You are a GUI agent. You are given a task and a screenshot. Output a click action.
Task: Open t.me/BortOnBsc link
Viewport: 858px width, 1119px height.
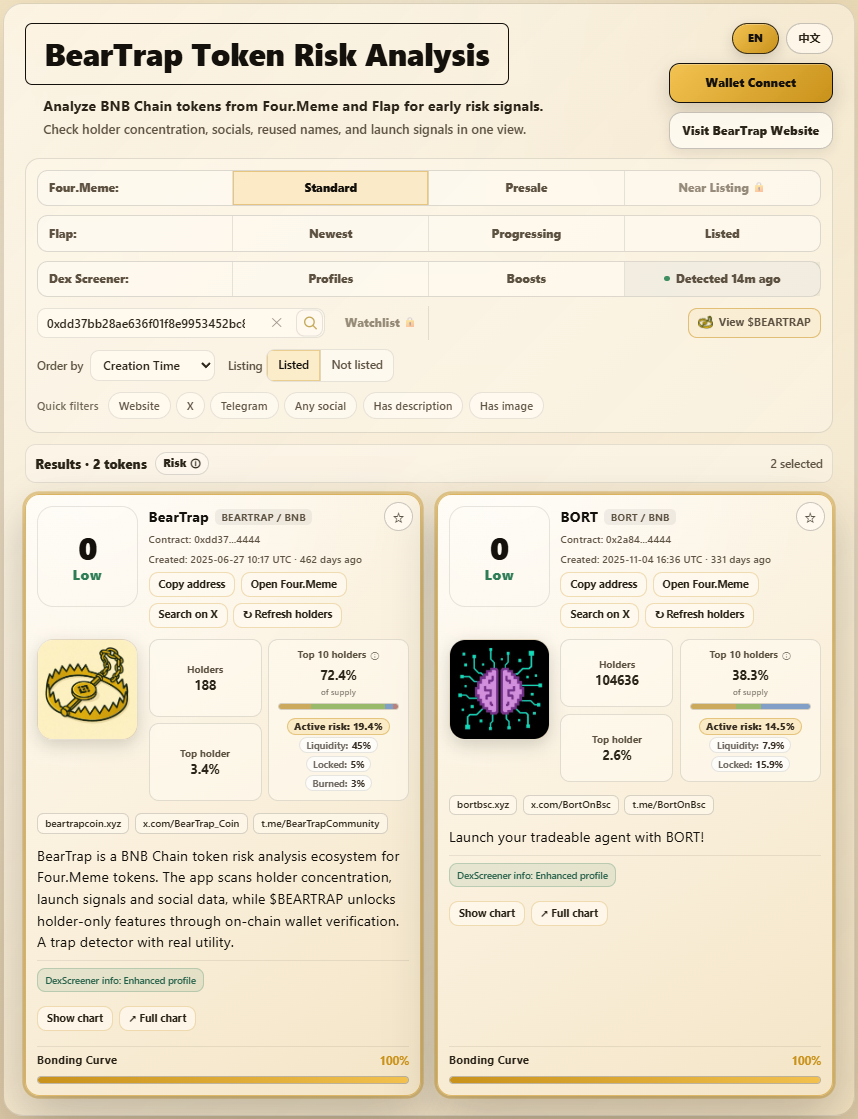pos(669,805)
